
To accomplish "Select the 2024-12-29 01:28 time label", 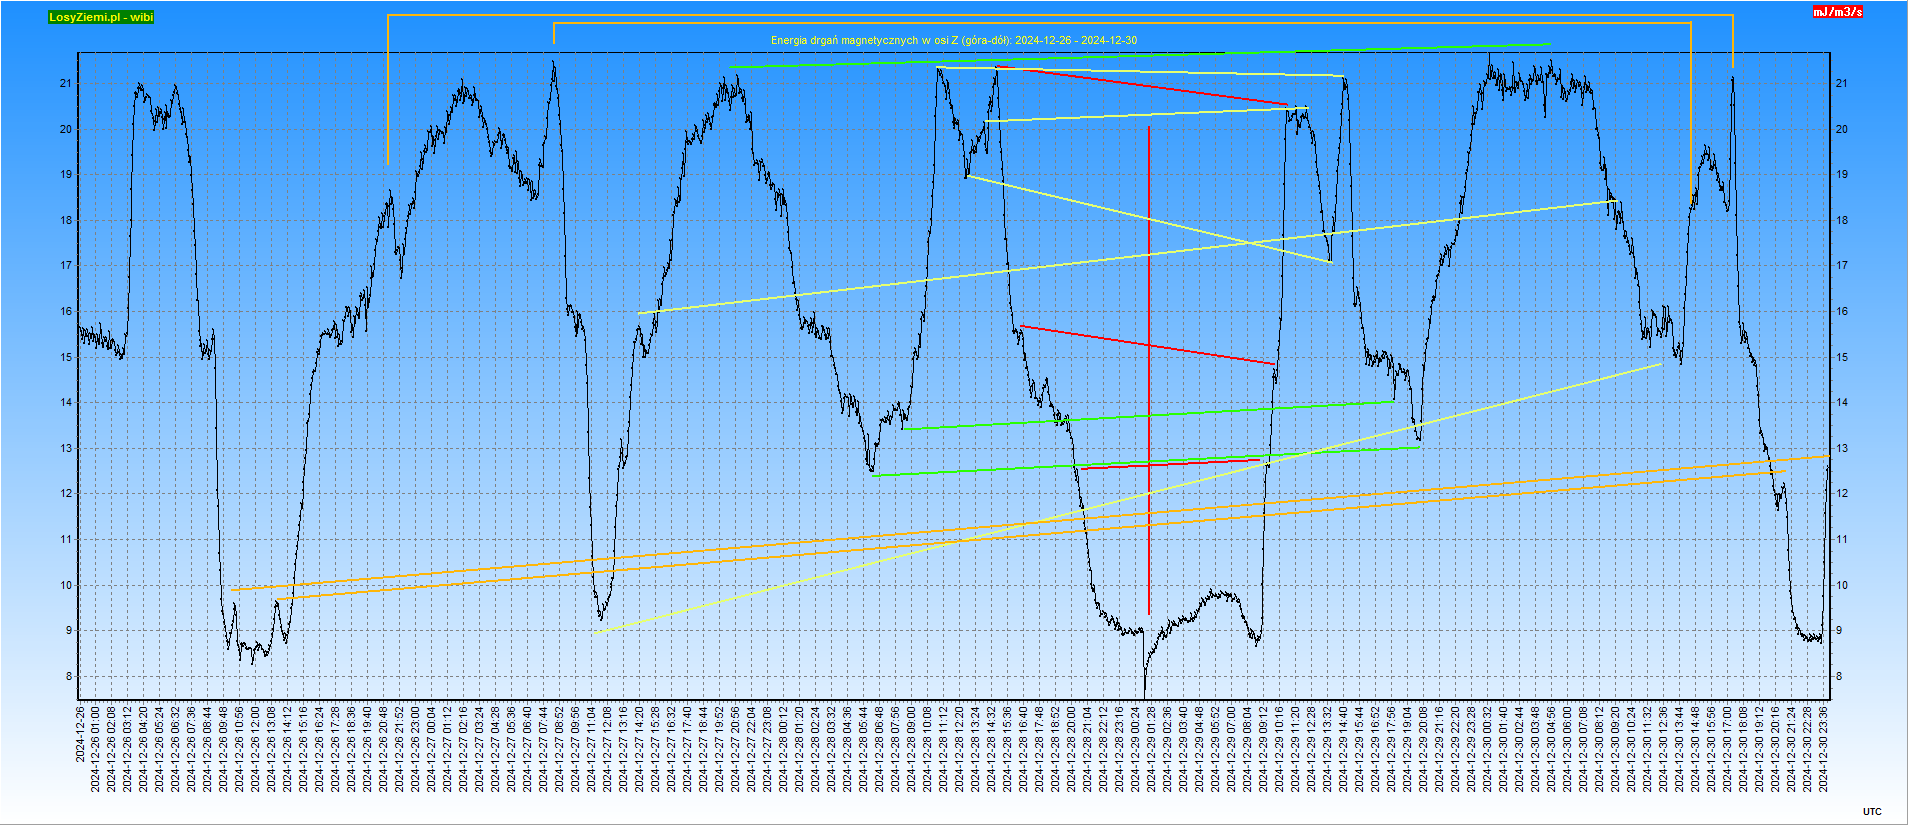I will pyautogui.click(x=1152, y=748).
